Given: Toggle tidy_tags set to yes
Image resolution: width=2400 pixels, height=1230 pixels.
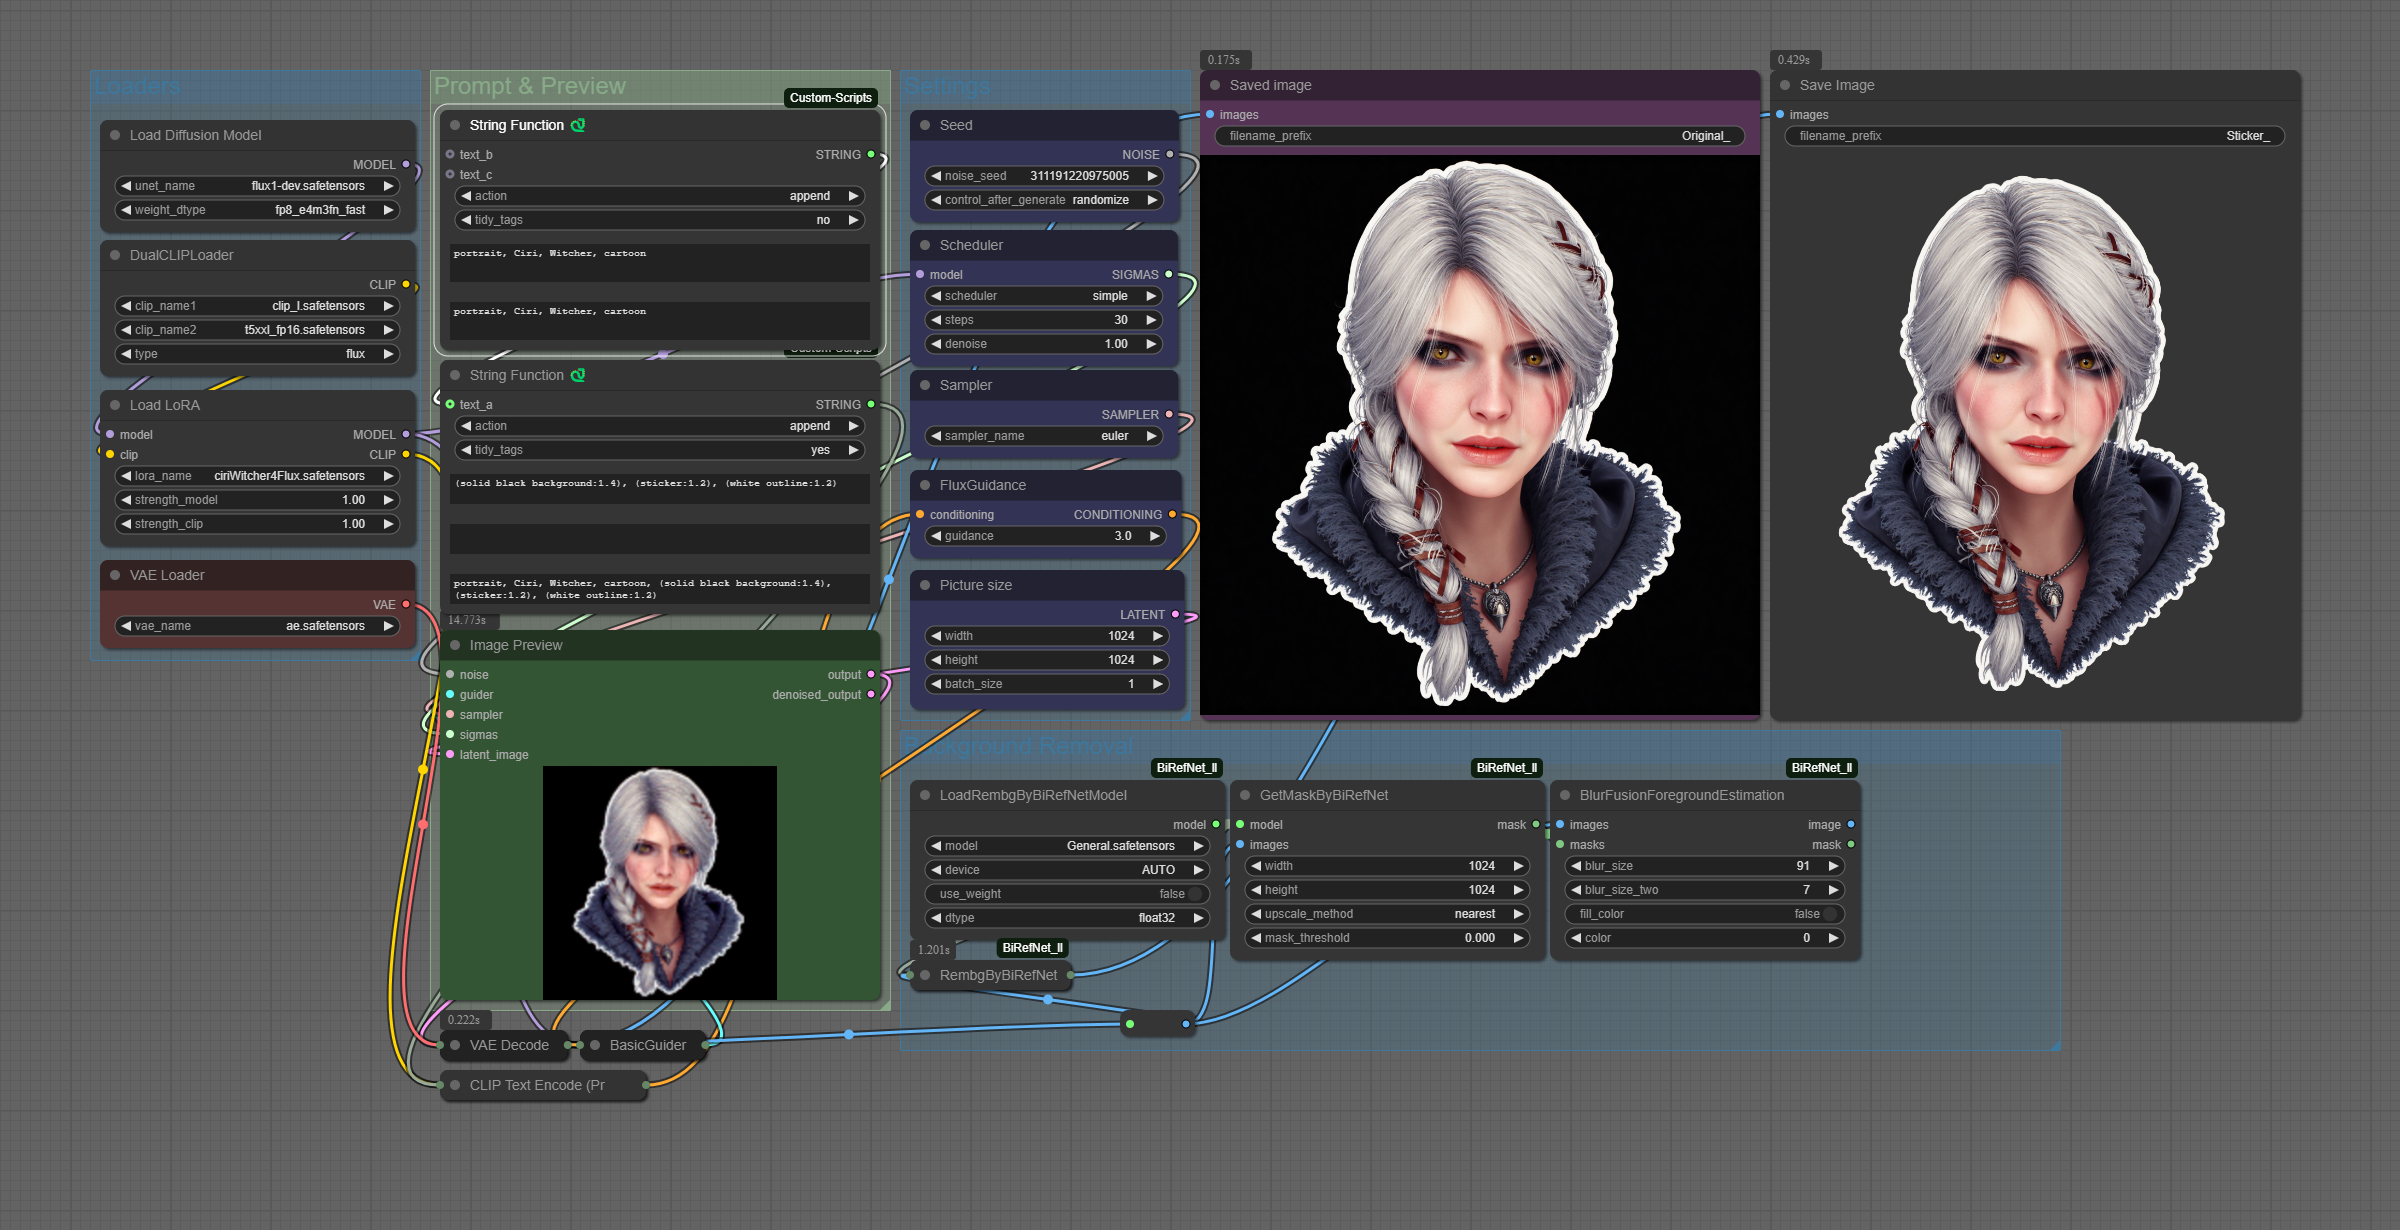Looking at the screenshot, I should (x=659, y=450).
